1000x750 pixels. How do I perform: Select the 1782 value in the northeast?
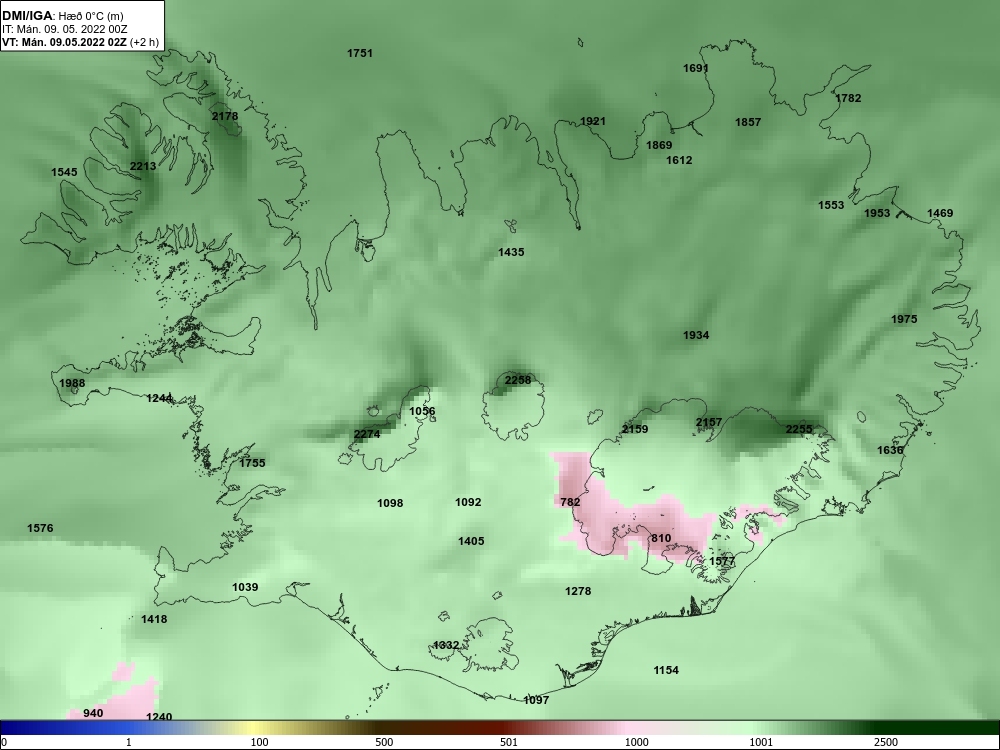[x=848, y=98]
